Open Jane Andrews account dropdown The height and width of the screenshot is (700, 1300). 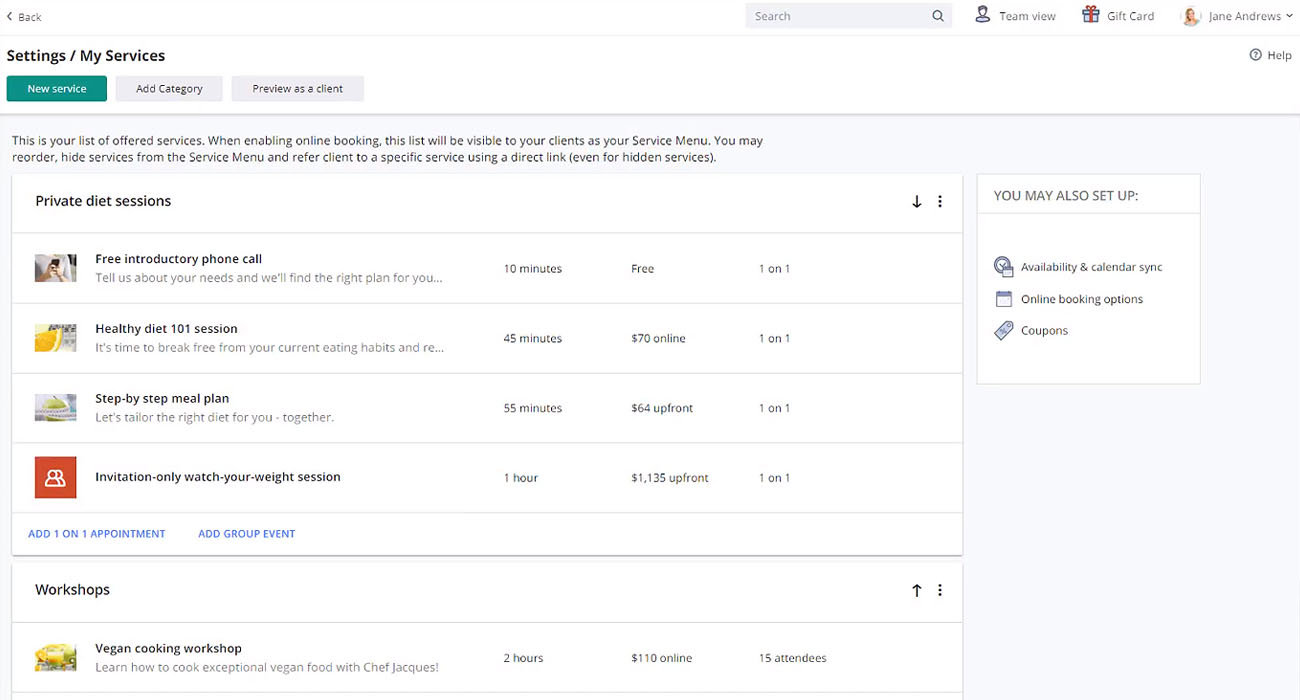tap(1238, 16)
